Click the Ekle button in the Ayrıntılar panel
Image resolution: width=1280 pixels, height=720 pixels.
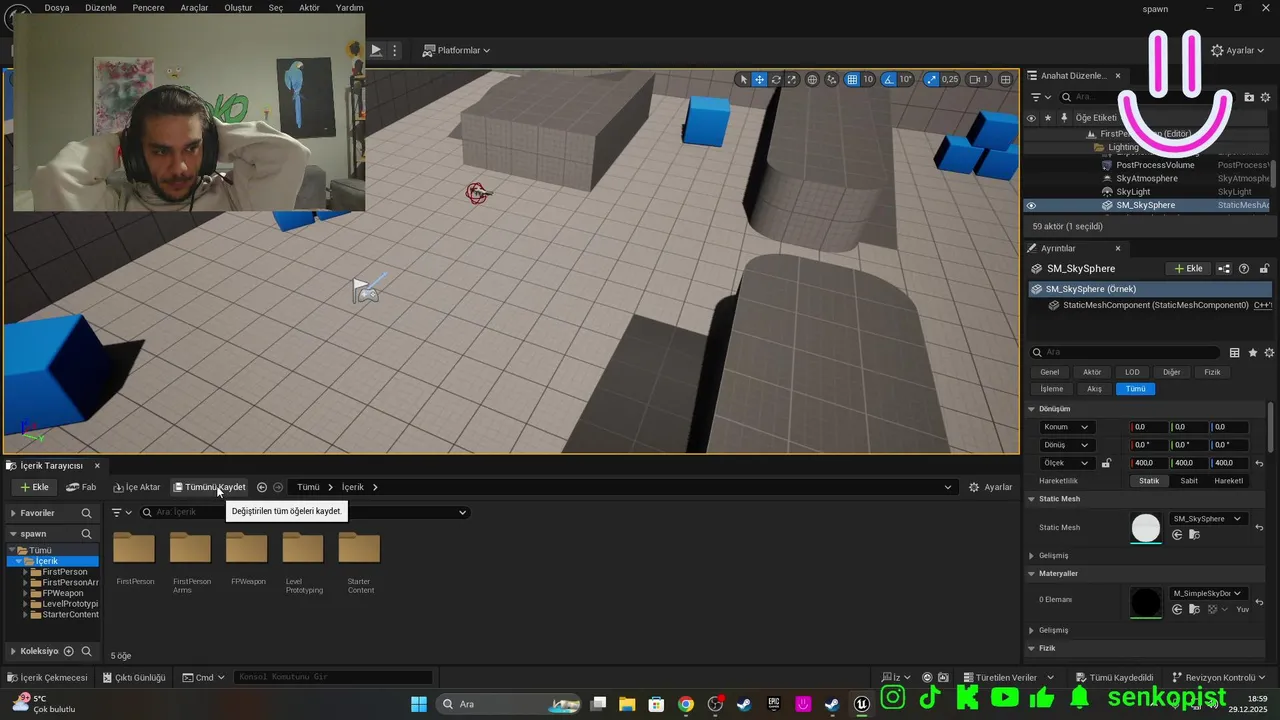[x=1188, y=268]
